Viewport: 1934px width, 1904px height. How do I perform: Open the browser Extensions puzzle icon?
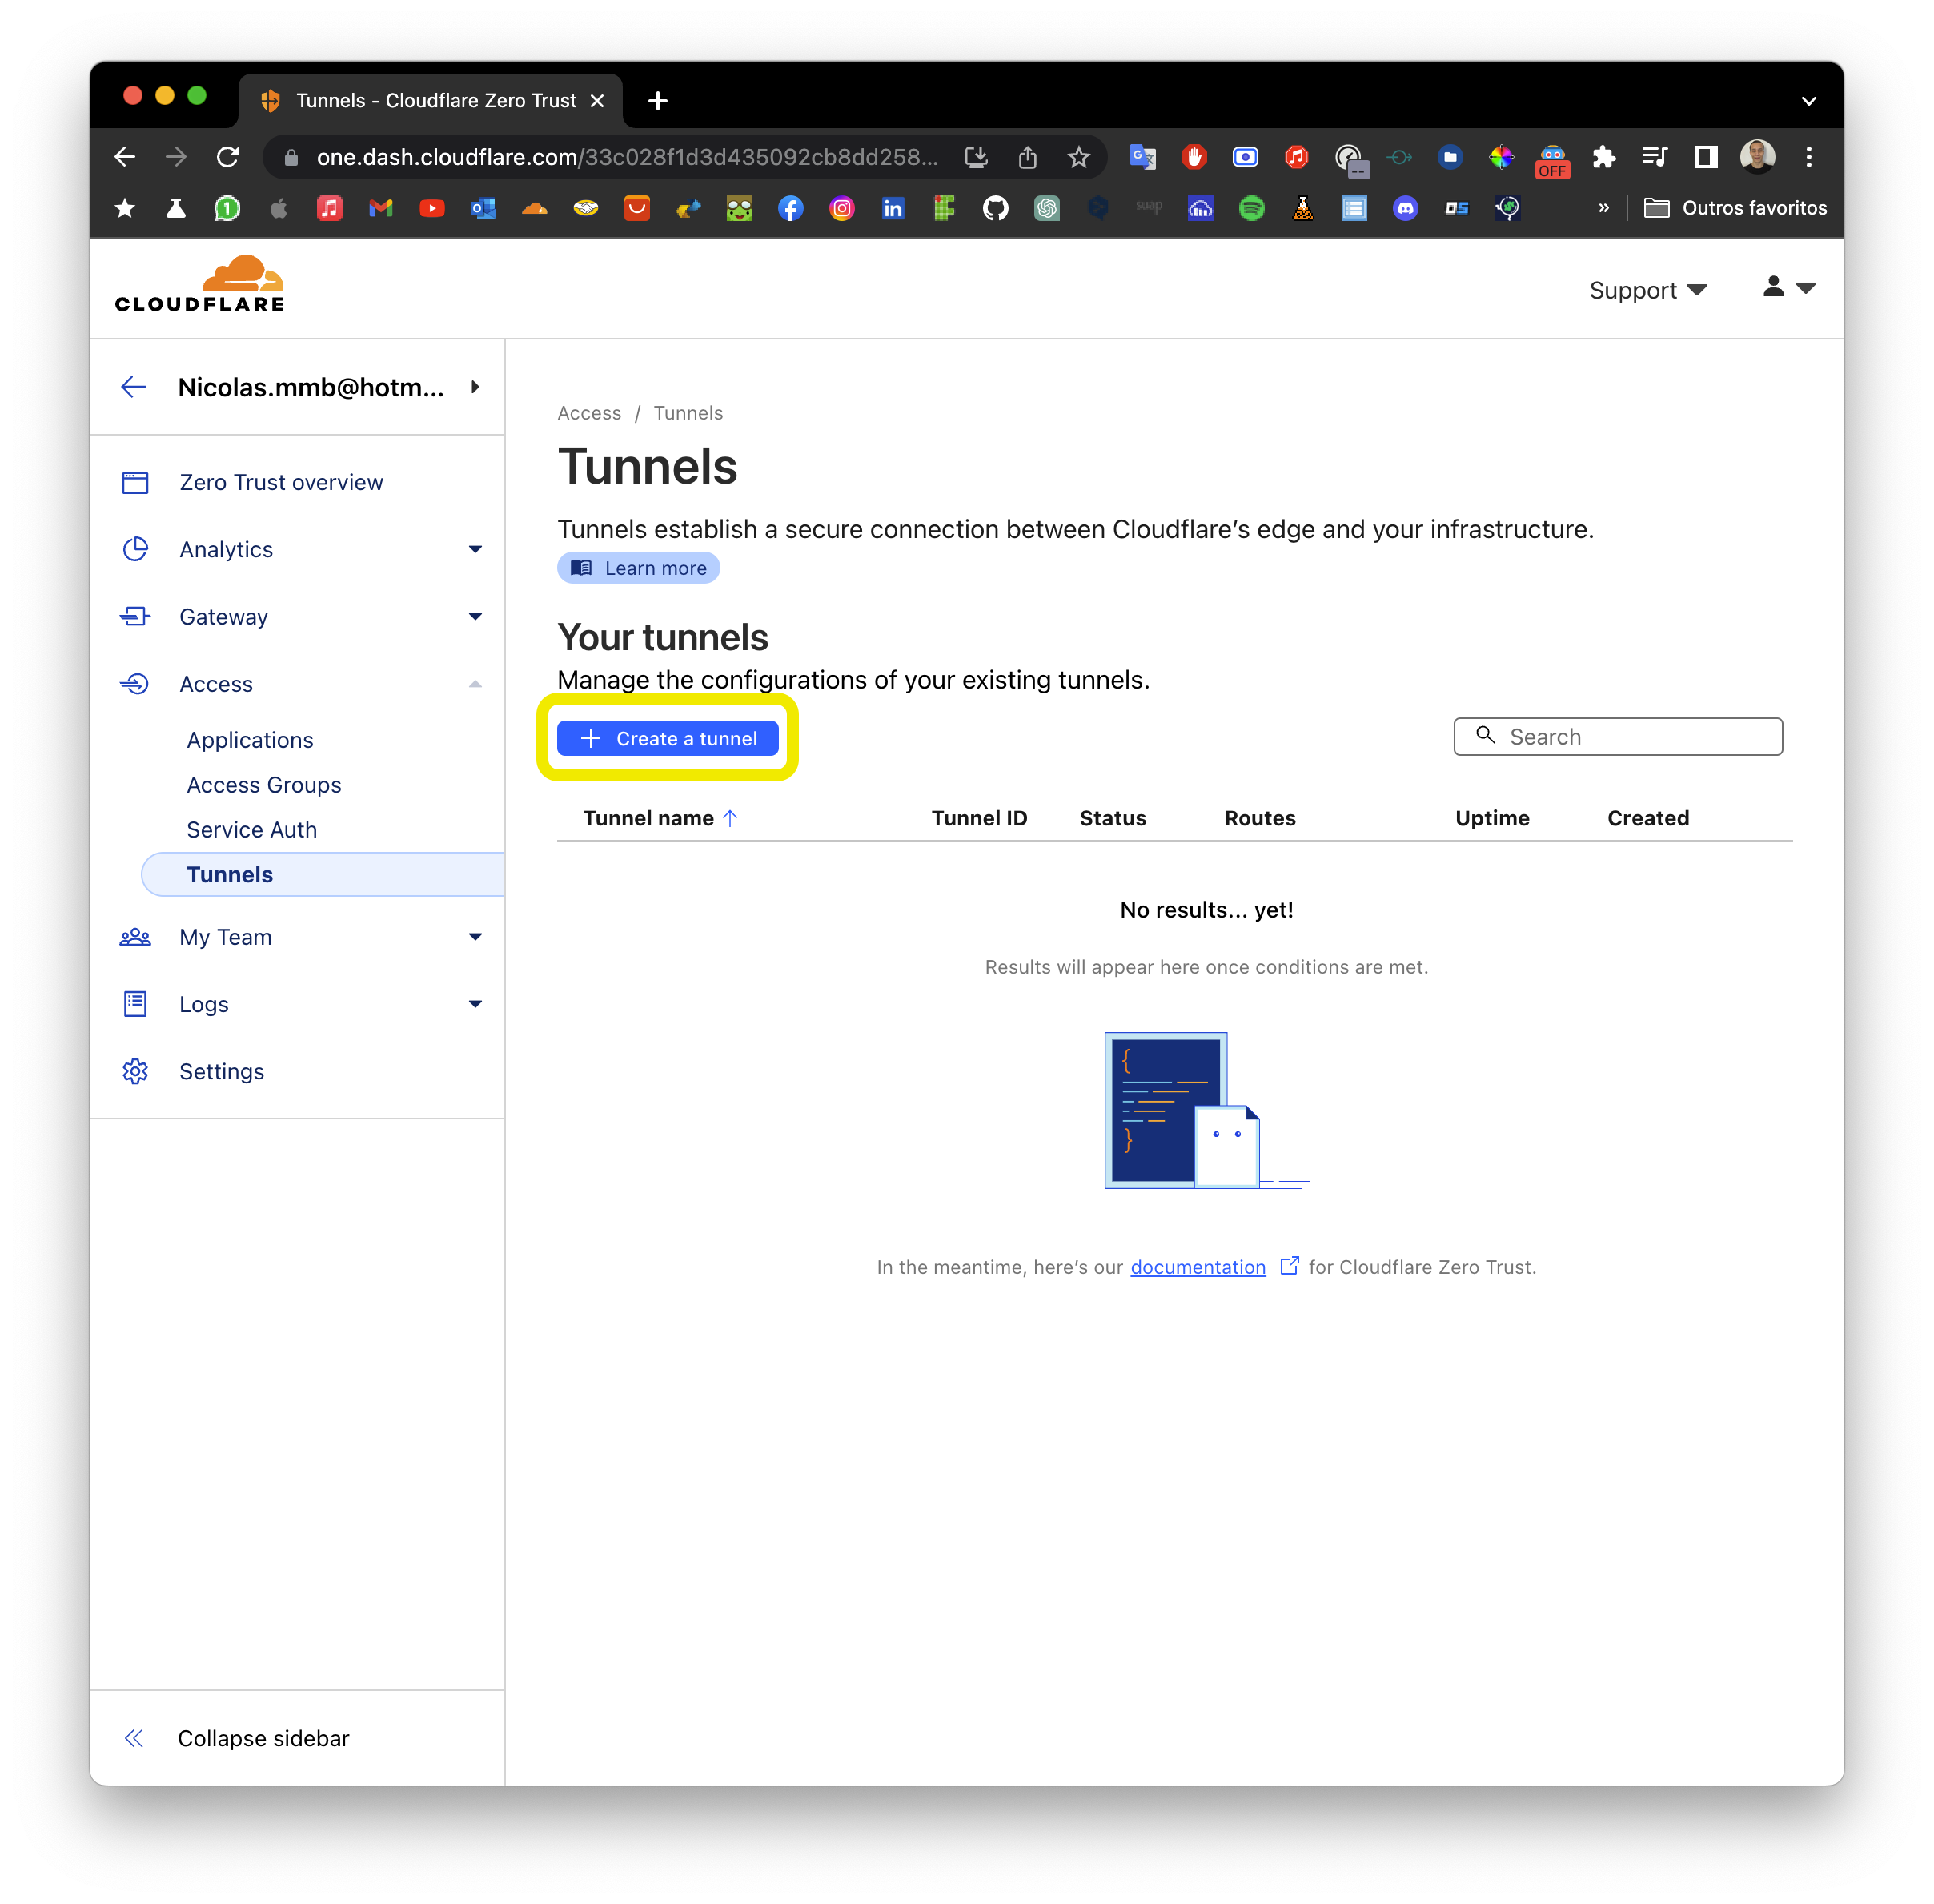pos(1603,157)
